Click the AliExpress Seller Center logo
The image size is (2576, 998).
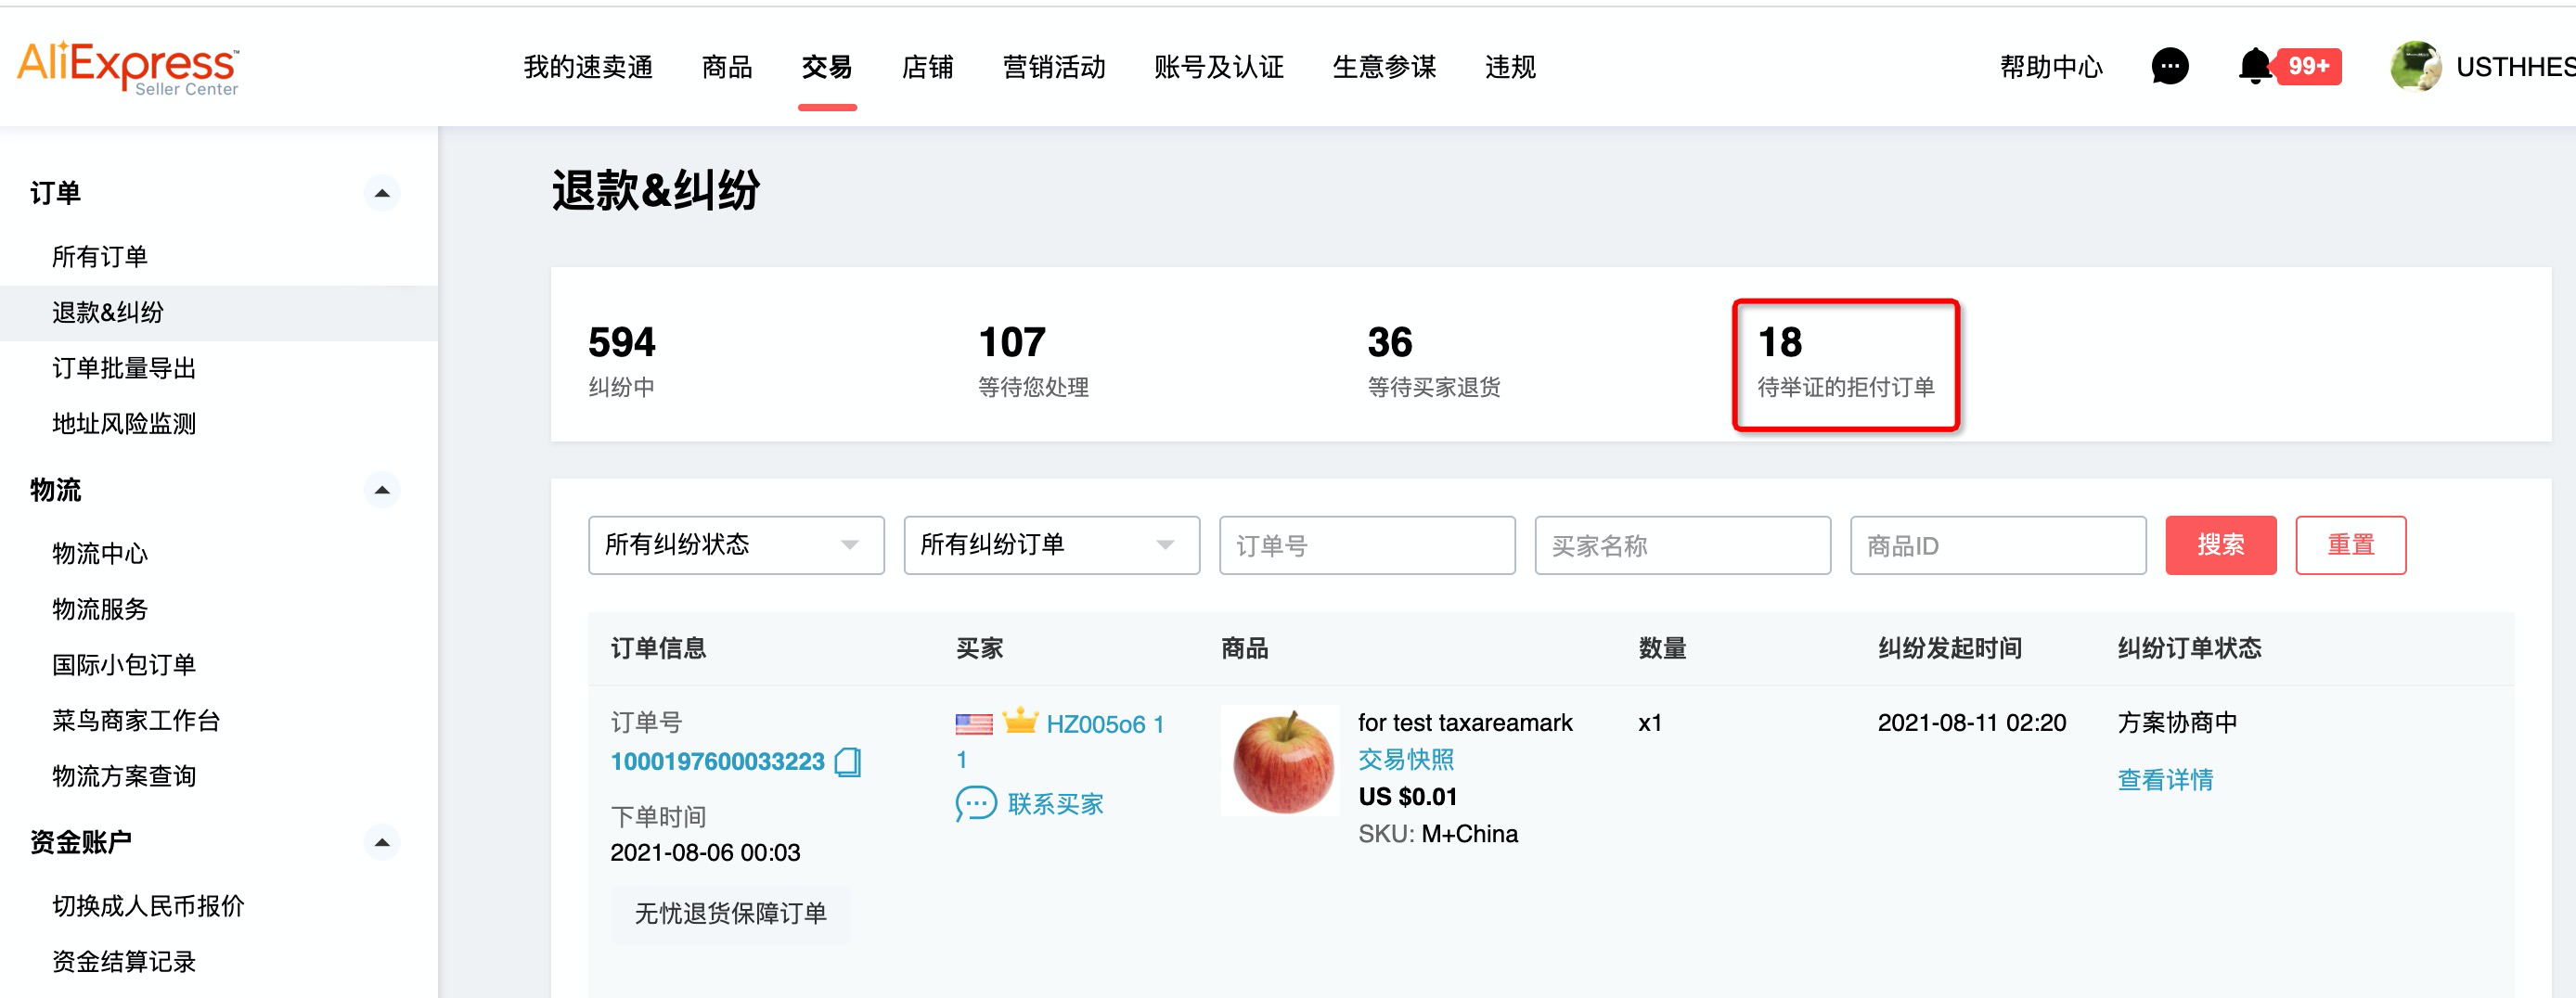tap(128, 68)
